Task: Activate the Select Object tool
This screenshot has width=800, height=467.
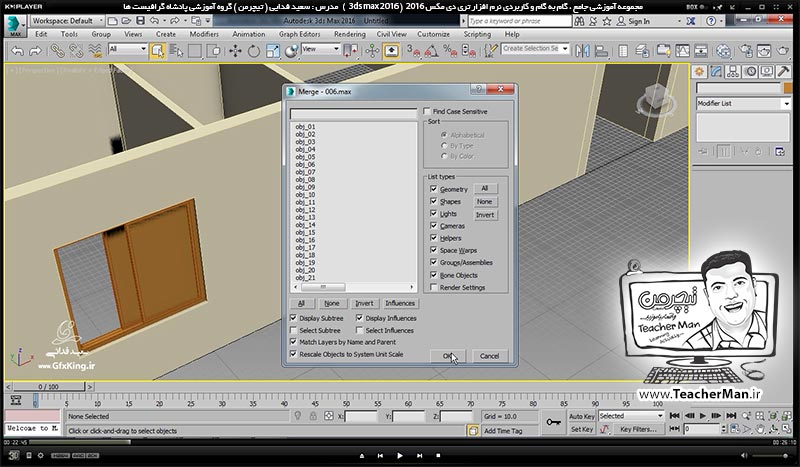Action: (x=158, y=51)
